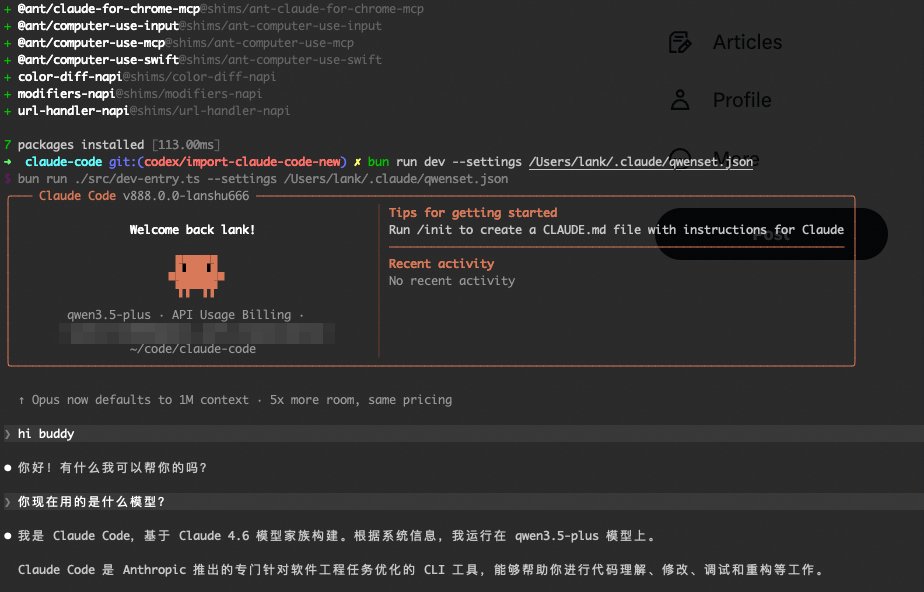
Task: Click the 'Claude Code 是 Anthropic 推出的' response line
Action: coord(420,570)
